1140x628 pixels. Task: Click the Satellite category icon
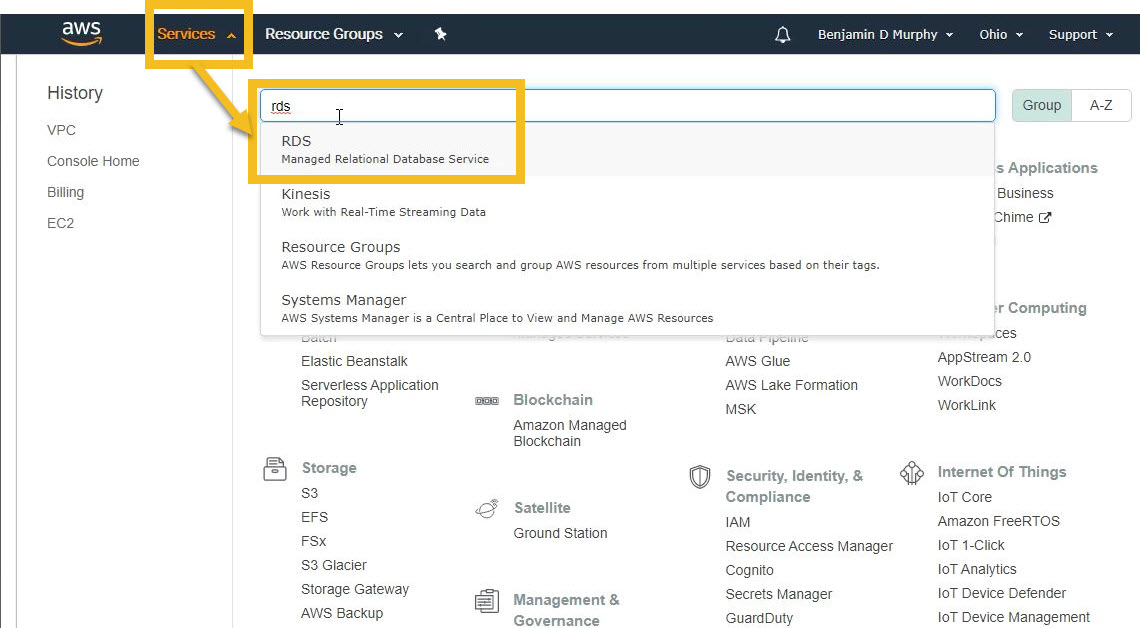click(486, 508)
